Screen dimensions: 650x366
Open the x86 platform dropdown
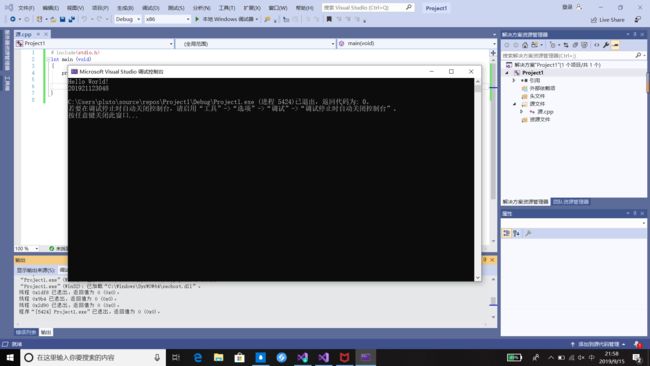click(x=167, y=19)
